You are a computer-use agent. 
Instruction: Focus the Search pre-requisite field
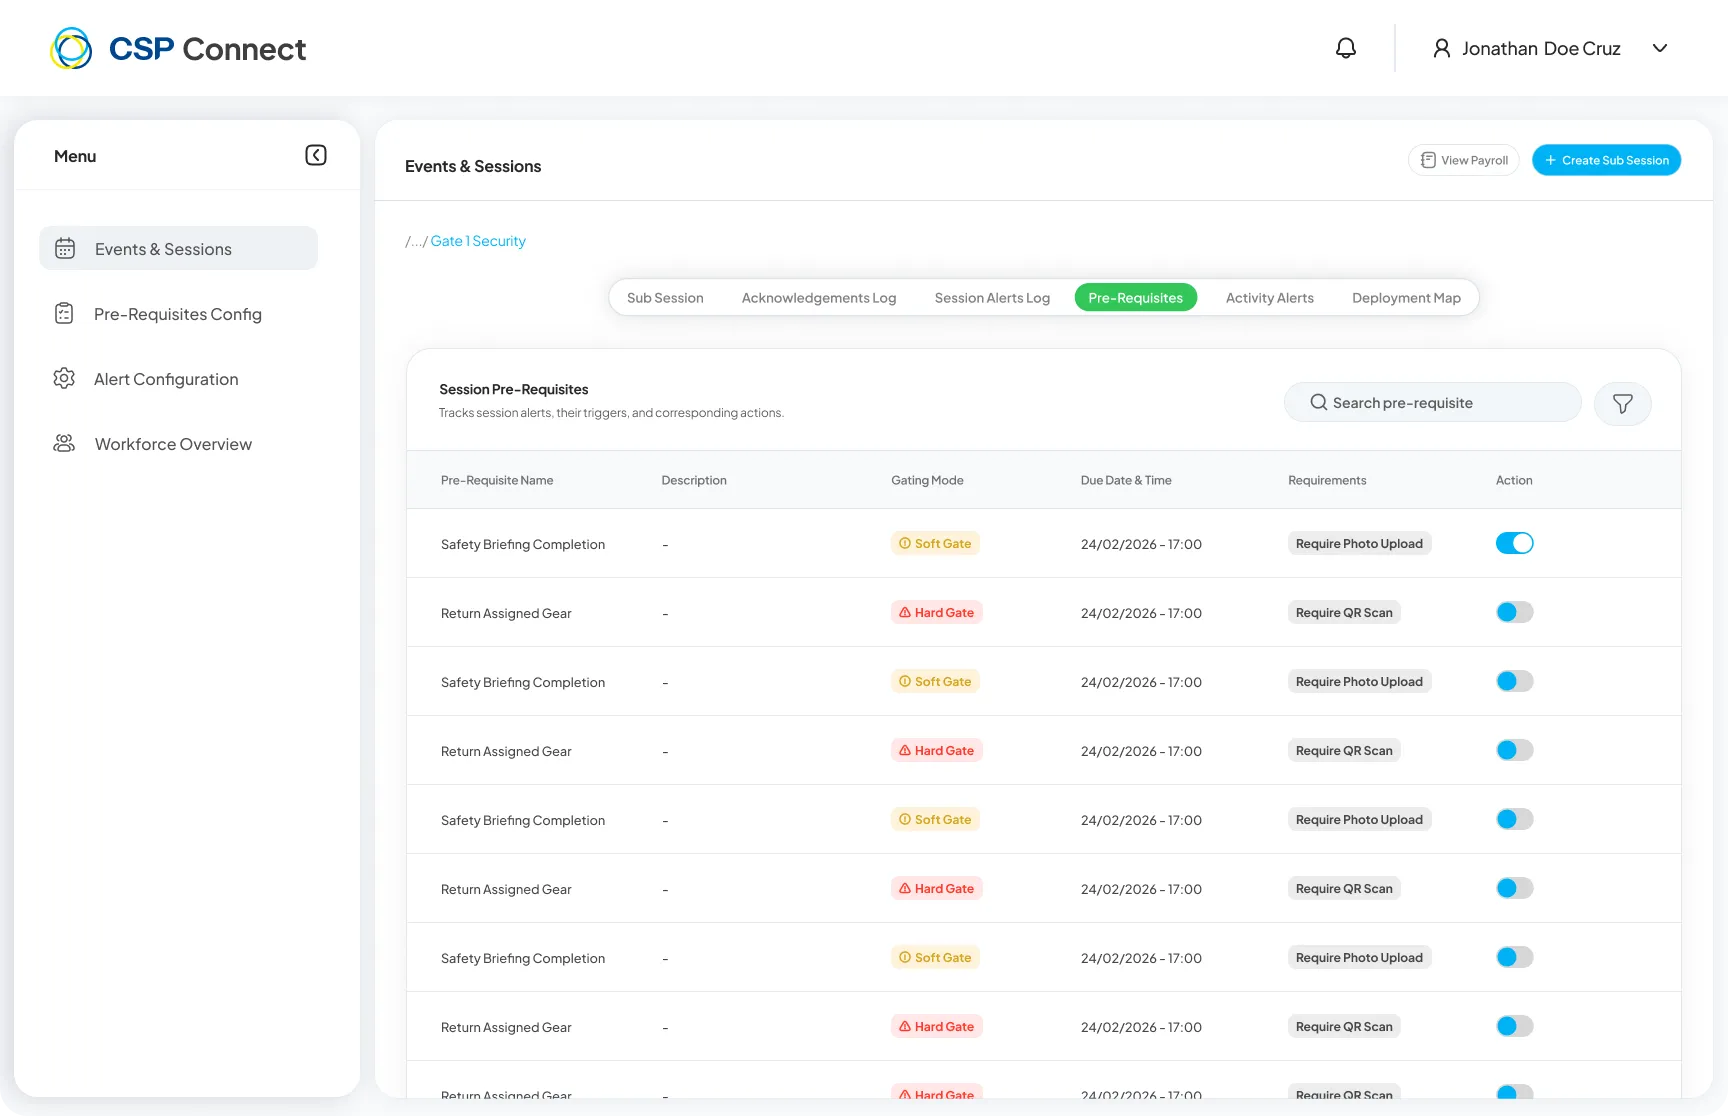click(1432, 402)
